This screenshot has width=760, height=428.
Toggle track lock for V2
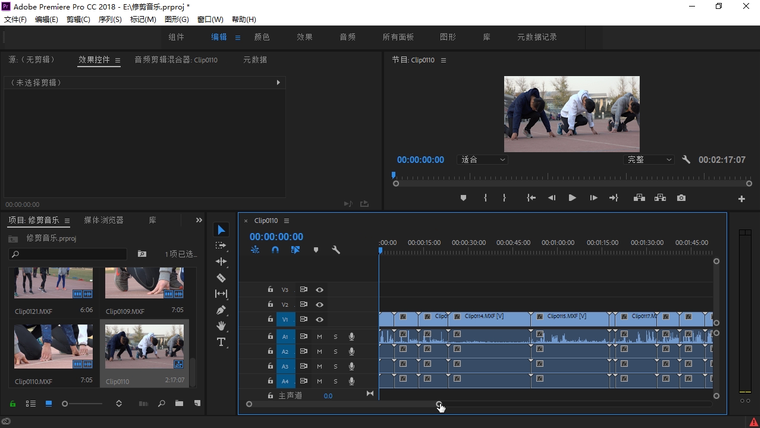pos(270,305)
